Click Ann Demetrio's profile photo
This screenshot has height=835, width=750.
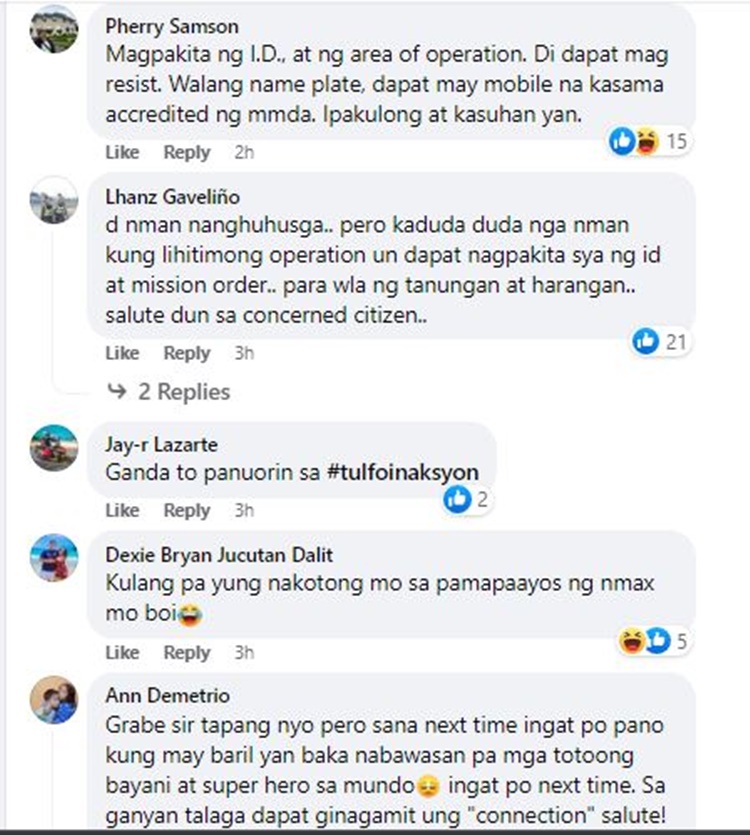54,700
